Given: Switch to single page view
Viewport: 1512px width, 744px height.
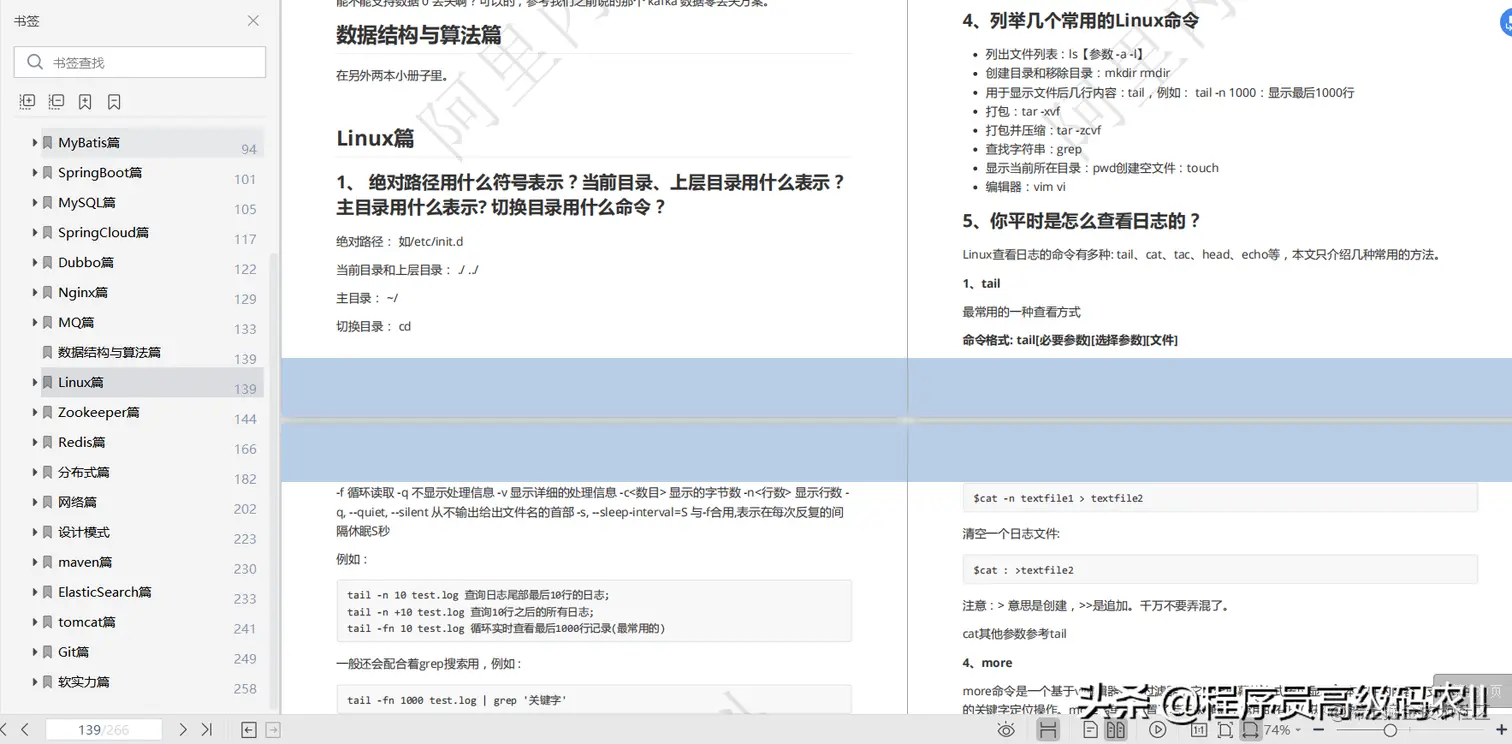Looking at the screenshot, I should [x=1091, y=730].
